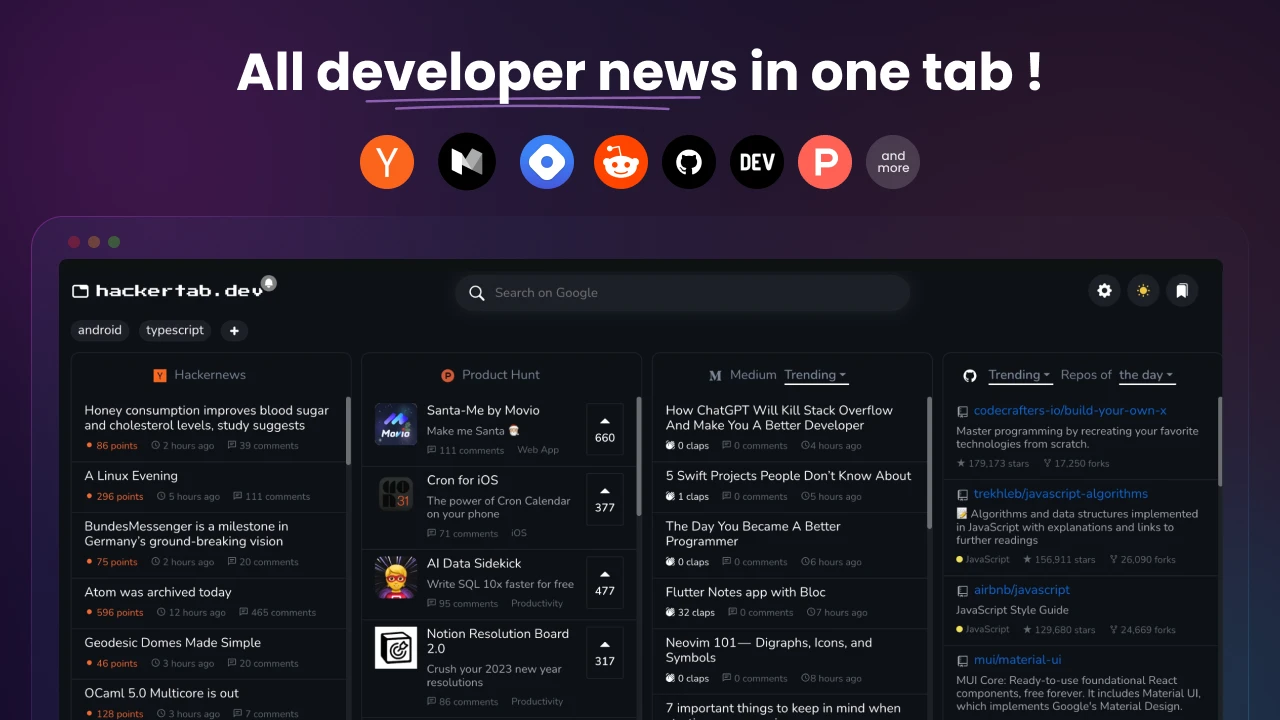Image resolution: width=1280 pixels, height=720 pixels.
Task: Click the Search on Google field
Action: (x=682, y=293)
